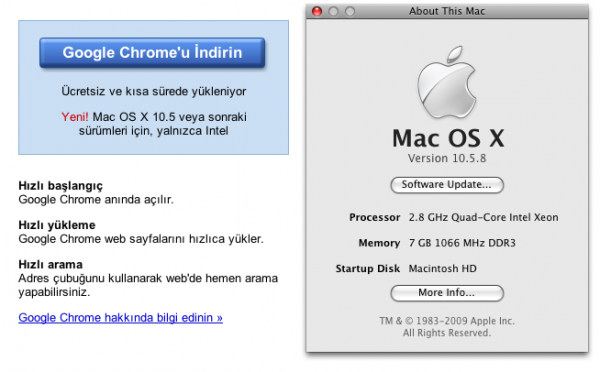
Task: Click the Hızlı yükleme heading
Action: tap(57, 225)
